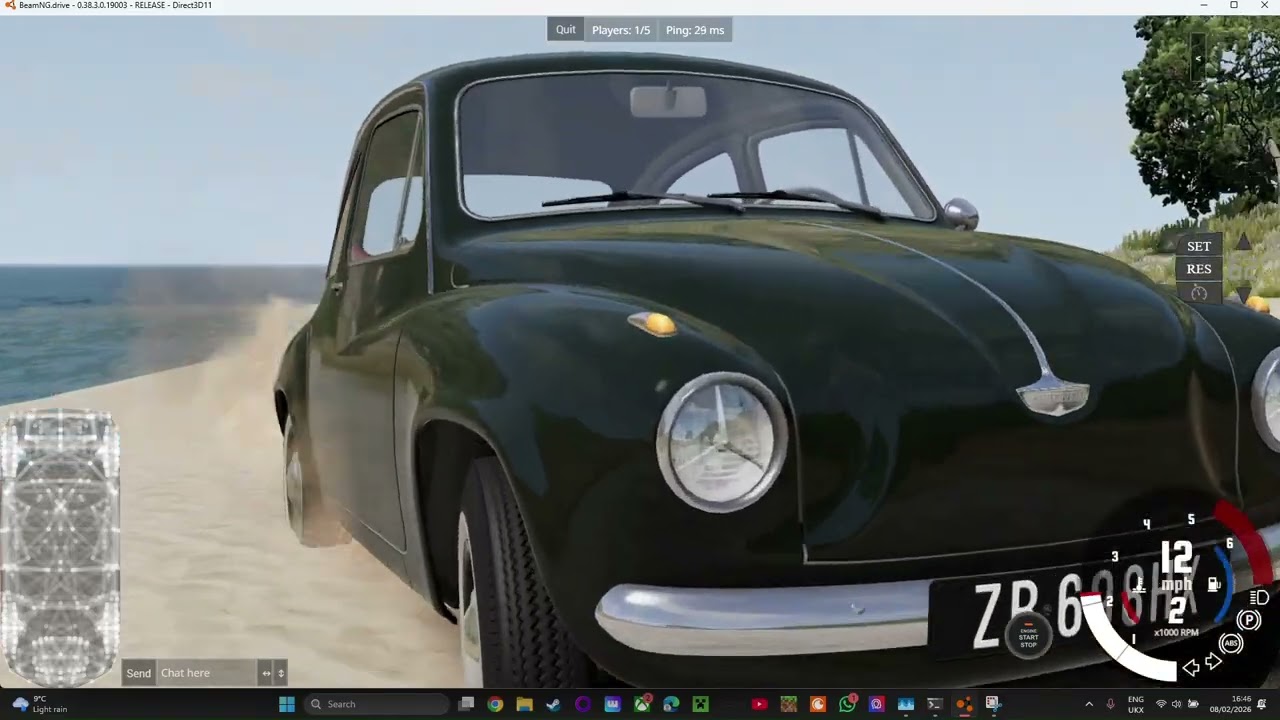Screen dimensions: 1280x720
Task: Open the Windows Start menu
Action: coord(287,704)
